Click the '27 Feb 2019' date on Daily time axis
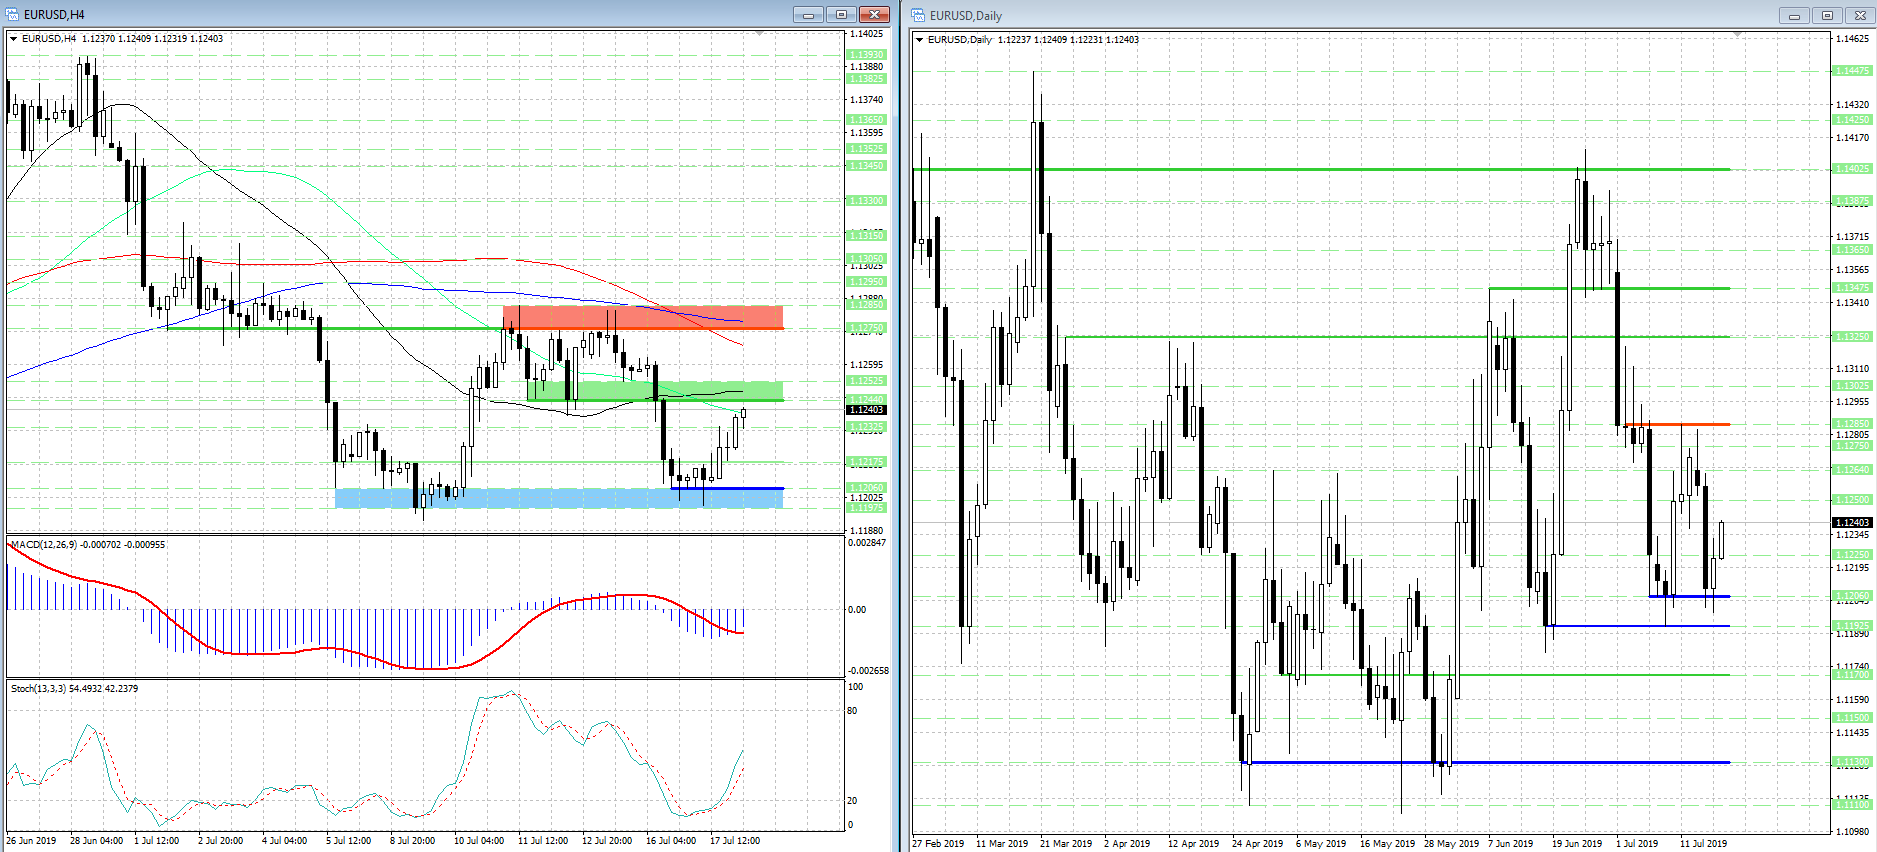This screenshot has height=852, width=1877. point(939,844)
